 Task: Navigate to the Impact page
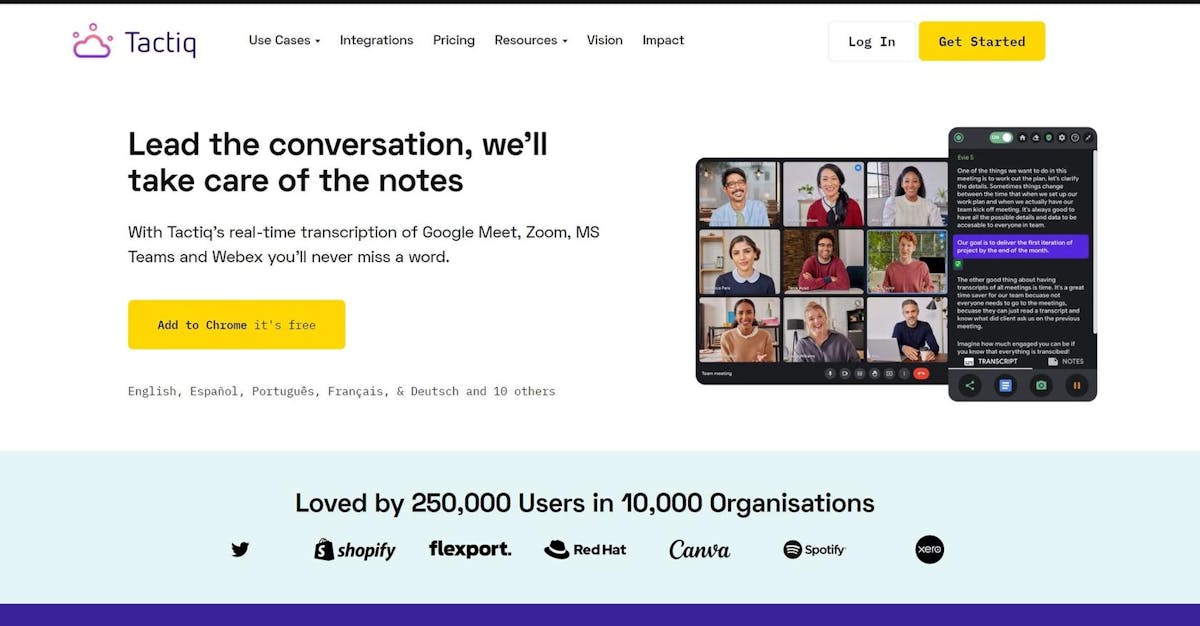point(663,40)
